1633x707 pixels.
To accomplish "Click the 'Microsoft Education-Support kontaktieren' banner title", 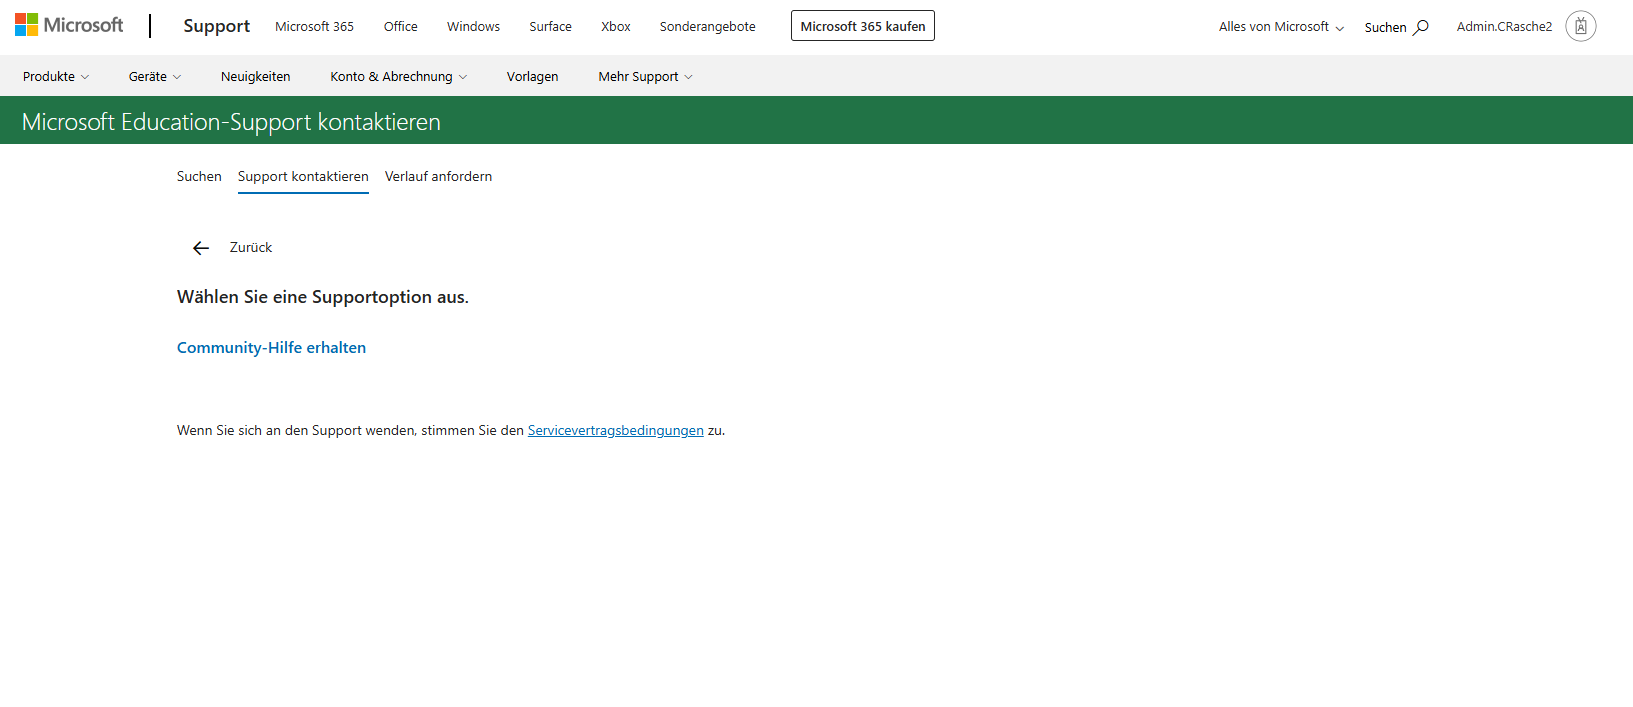I will click(231, 122).
